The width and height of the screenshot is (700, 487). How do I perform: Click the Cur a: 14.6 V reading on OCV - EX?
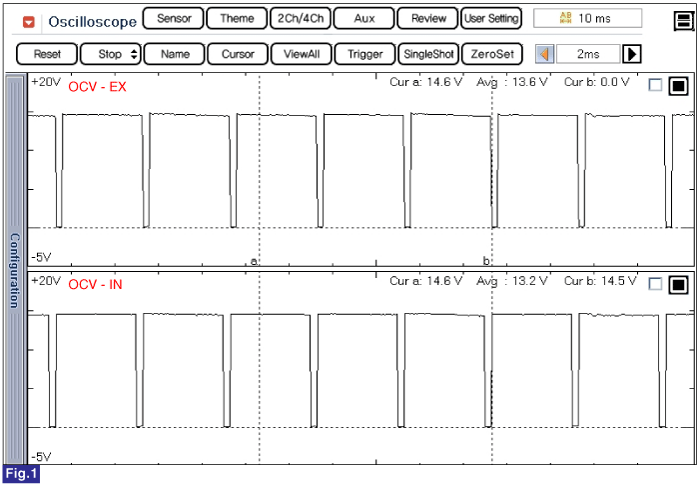pyautogui.click(x=425, y=82)
